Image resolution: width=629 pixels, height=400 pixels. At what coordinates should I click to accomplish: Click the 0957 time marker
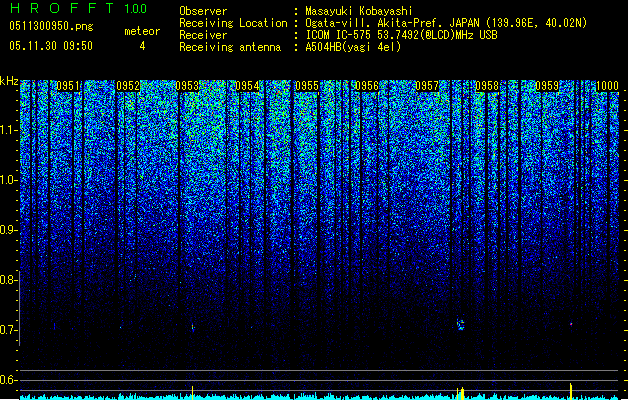click(x=427, y=86)
